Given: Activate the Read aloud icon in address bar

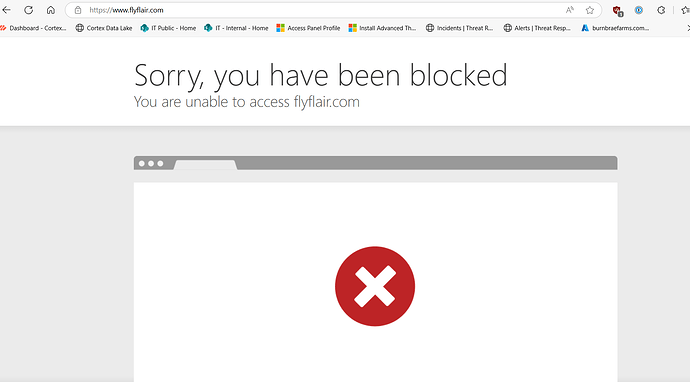Looking at the screenshot, I should 570,10.
